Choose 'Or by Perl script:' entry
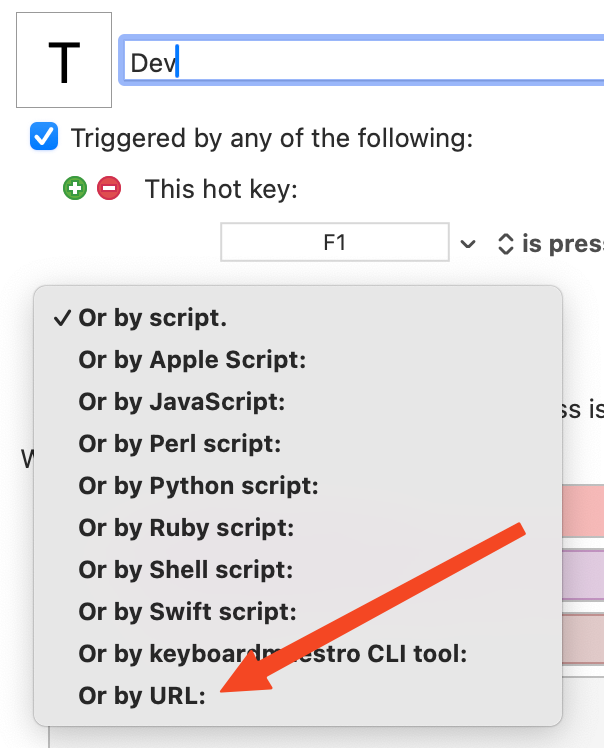604x748 pixels. (x=298, y=444)
